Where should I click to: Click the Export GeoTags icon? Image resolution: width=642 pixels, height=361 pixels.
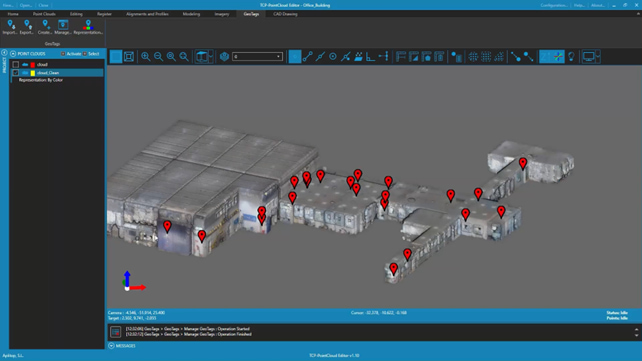27,27
